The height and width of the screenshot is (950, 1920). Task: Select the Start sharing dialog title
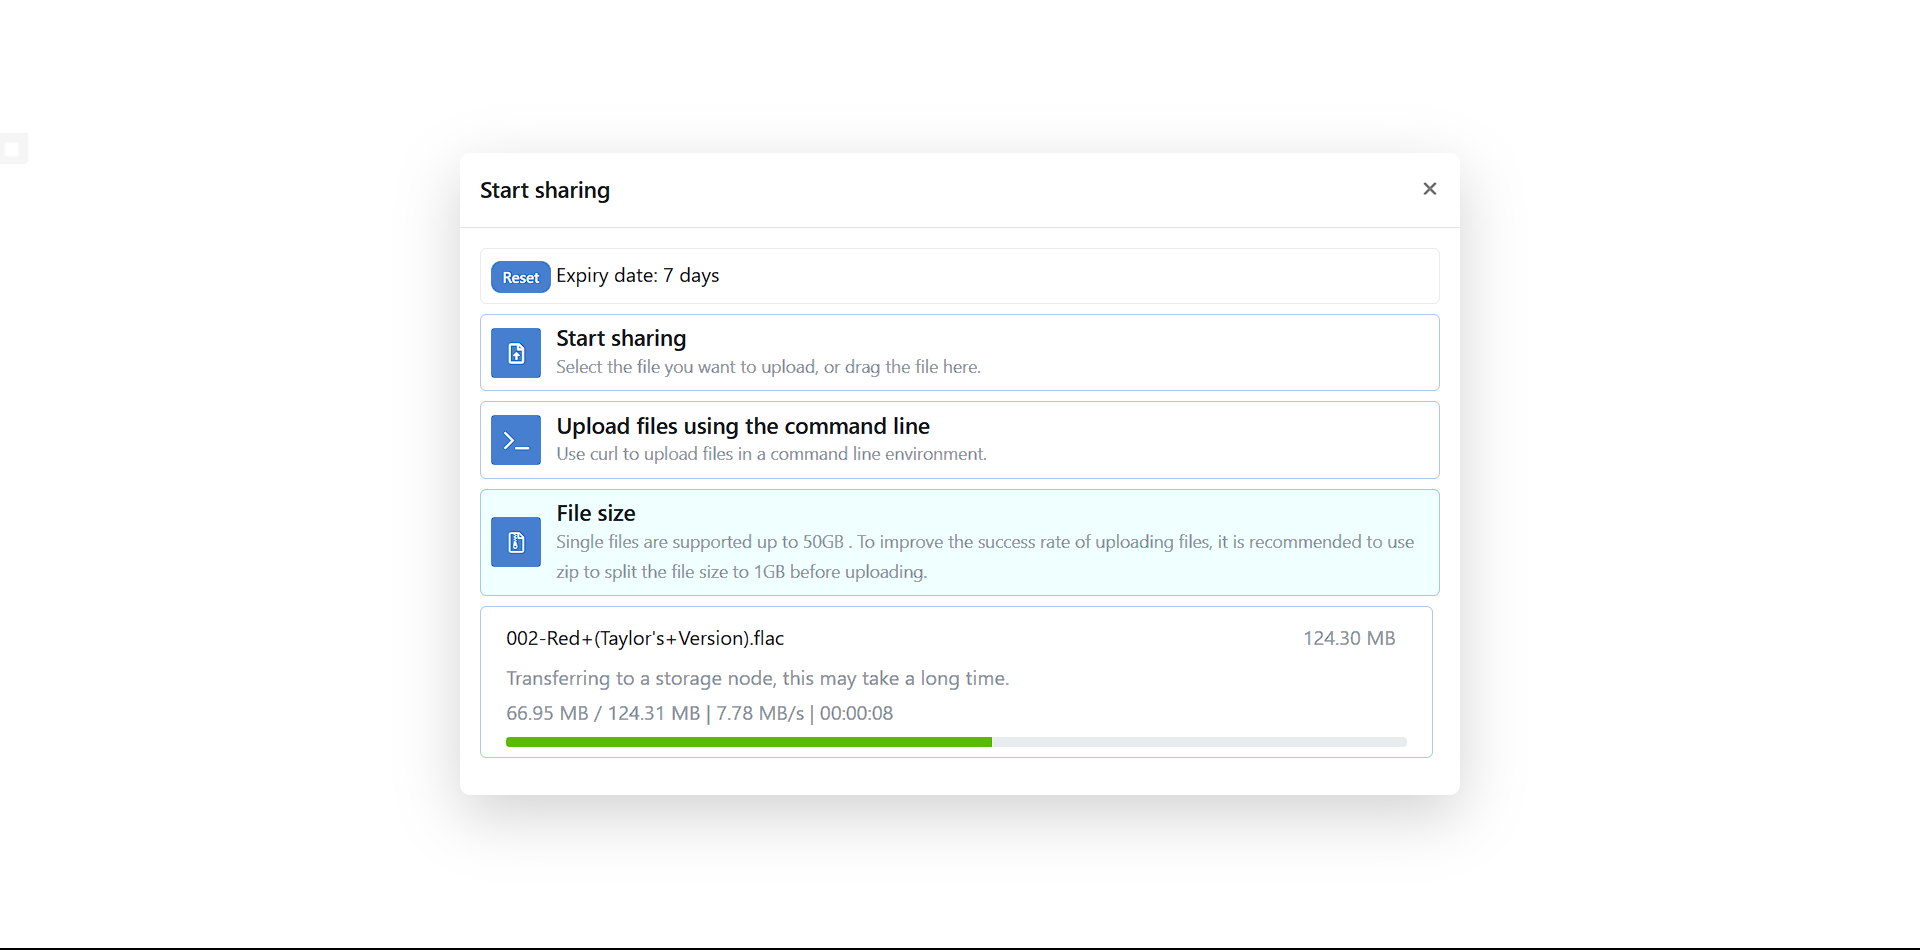tap(544, 190)
